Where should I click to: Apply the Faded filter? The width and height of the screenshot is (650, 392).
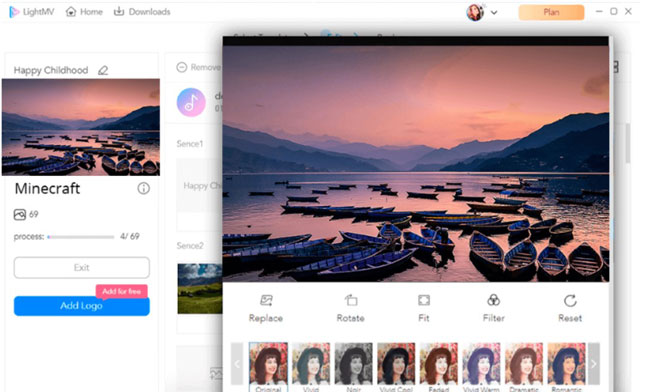(x=439, y=364)
